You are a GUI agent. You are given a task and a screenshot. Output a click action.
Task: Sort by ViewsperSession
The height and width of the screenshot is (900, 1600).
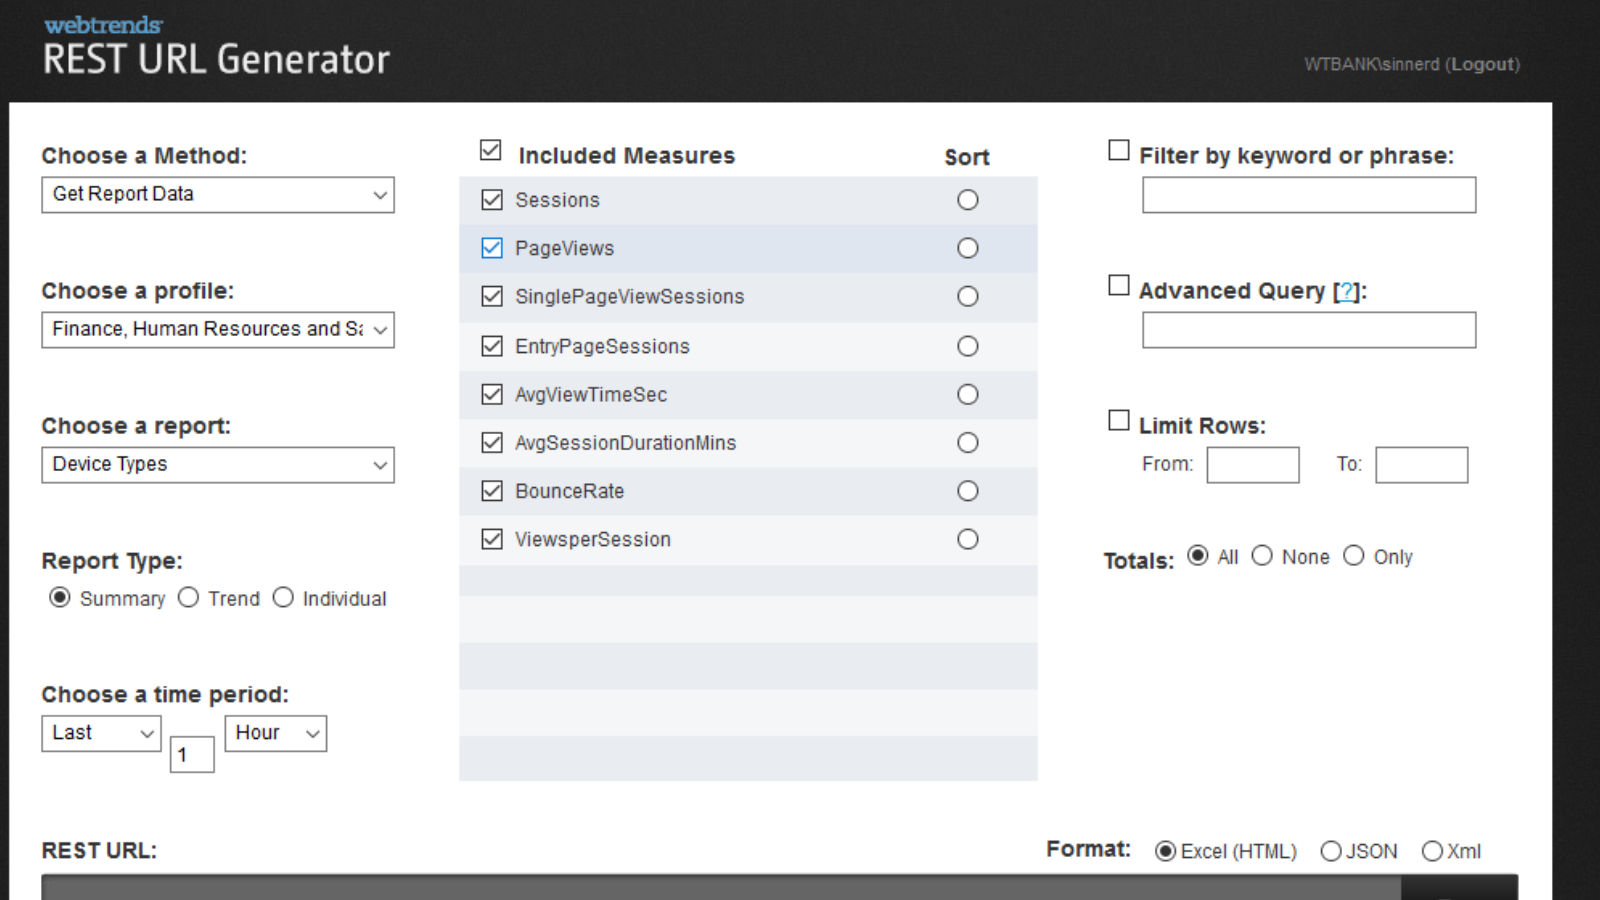(968, 539)
